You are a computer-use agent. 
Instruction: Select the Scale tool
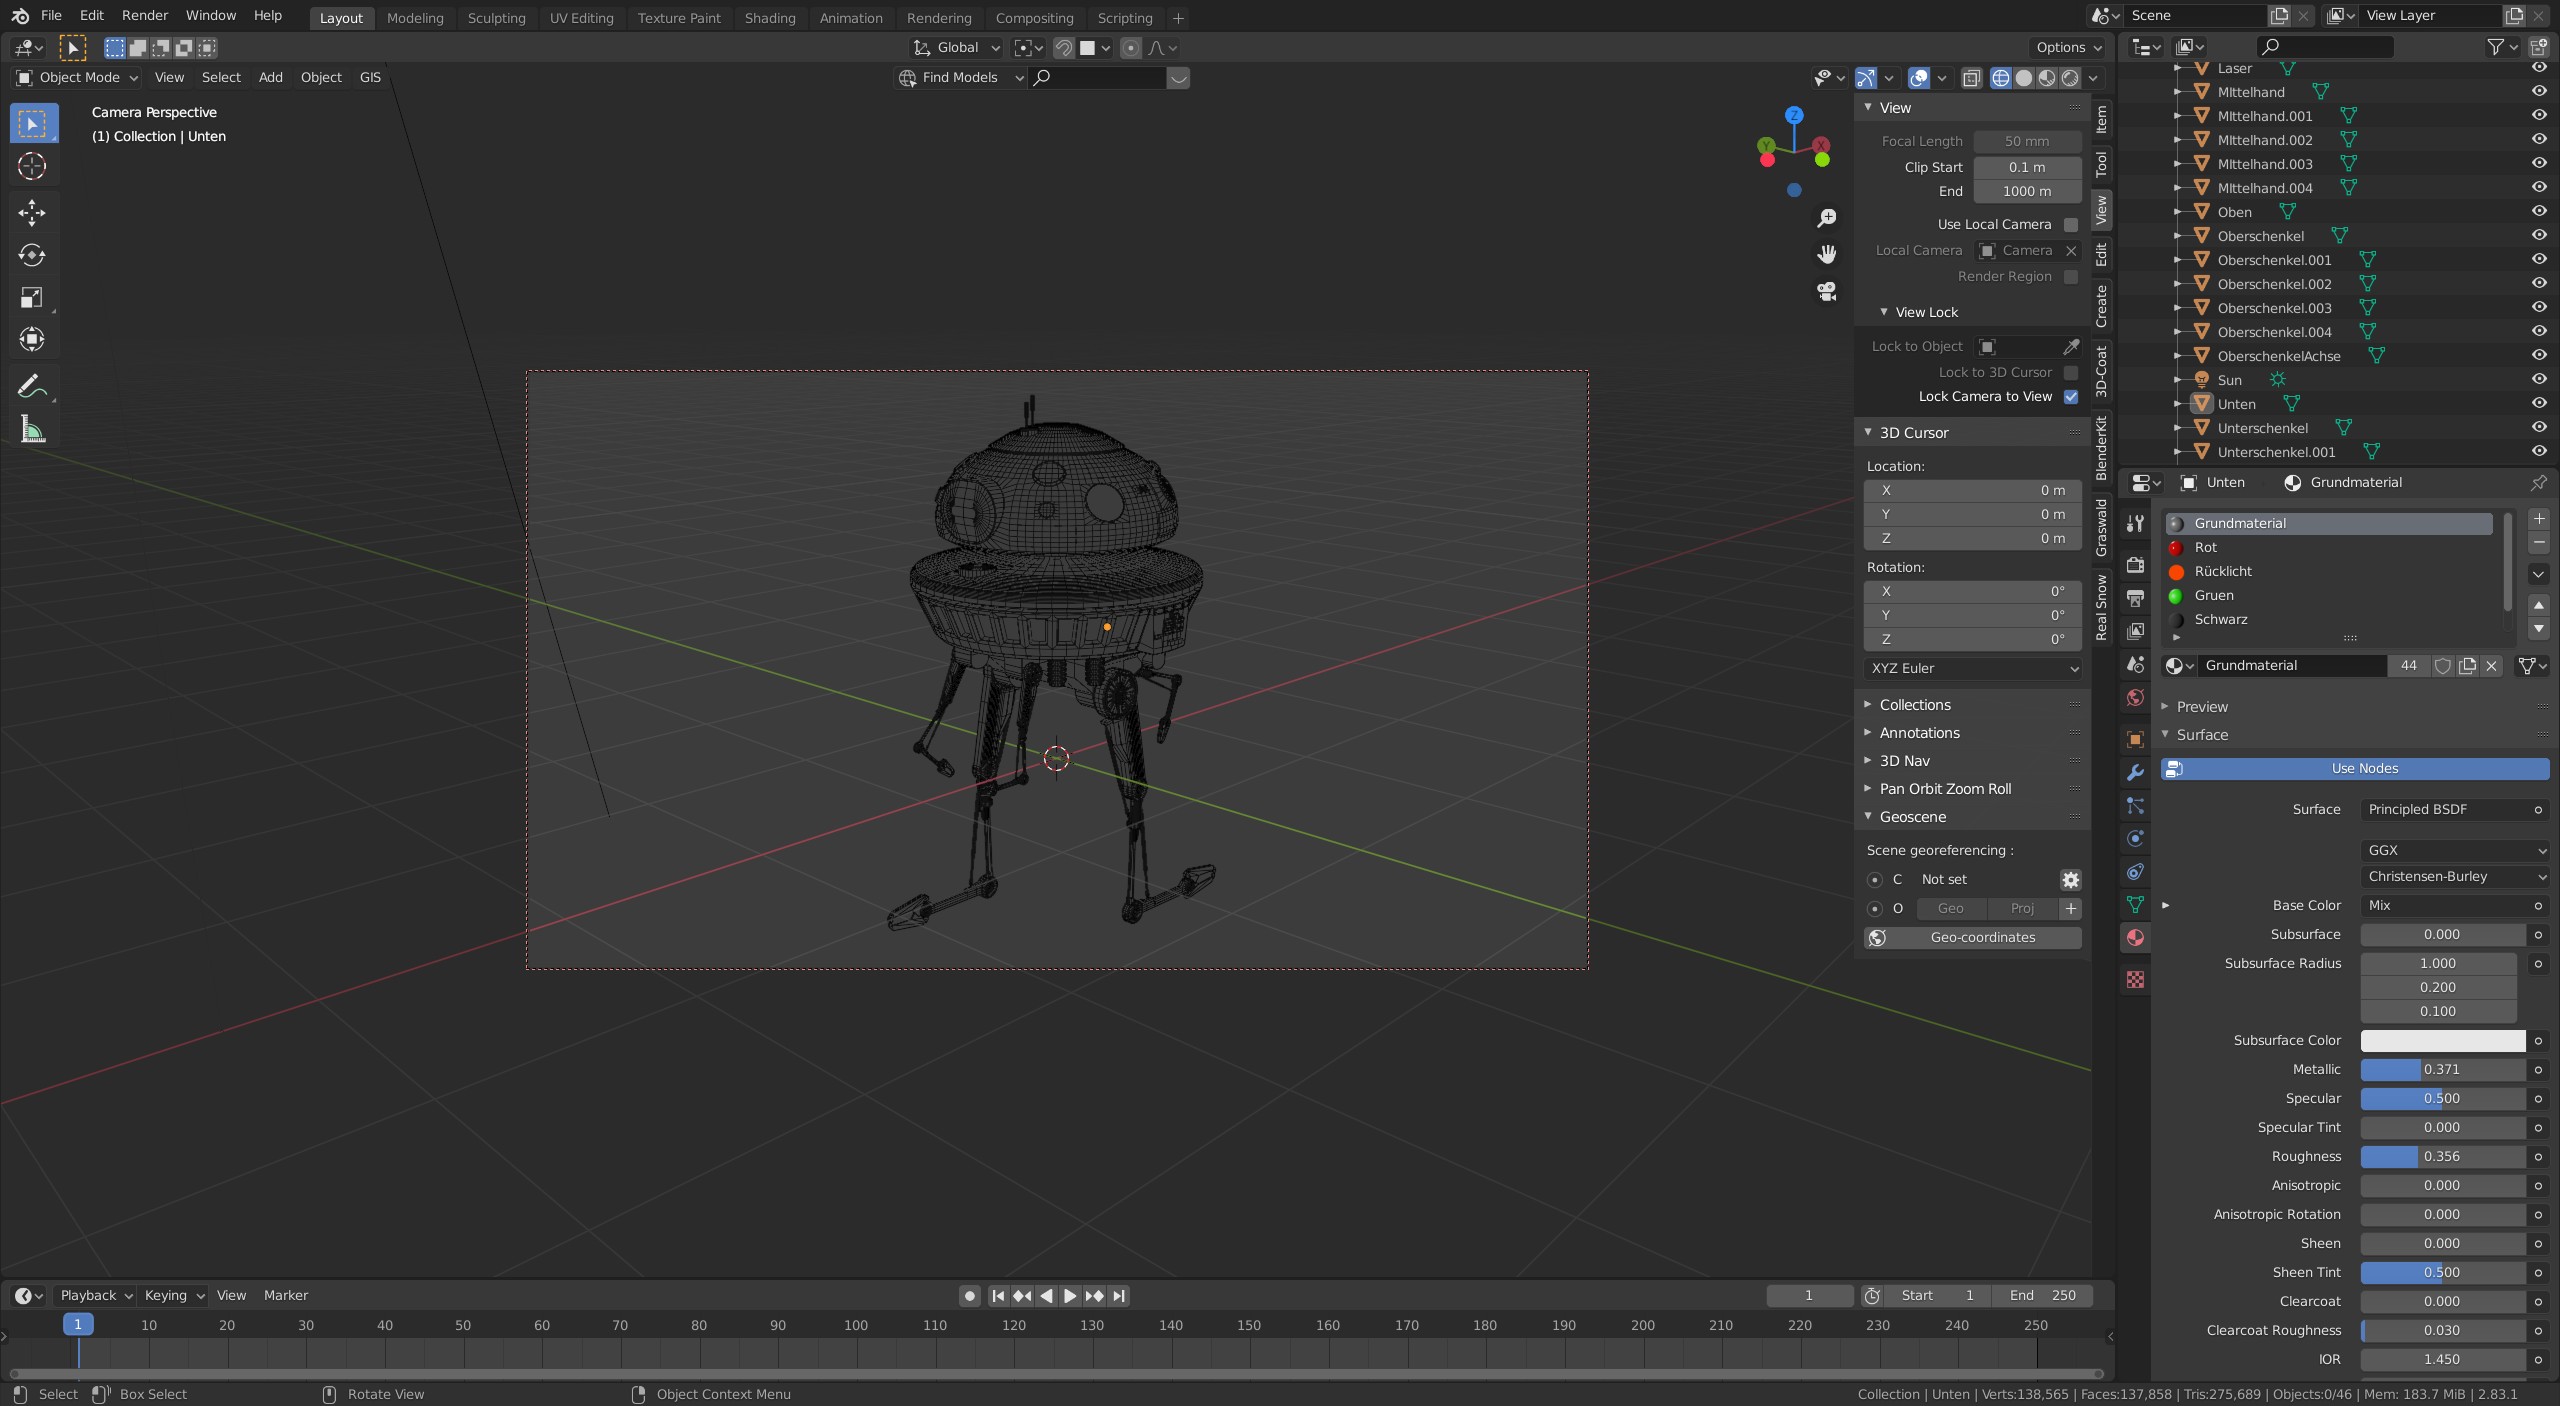[x=32, y=297]
